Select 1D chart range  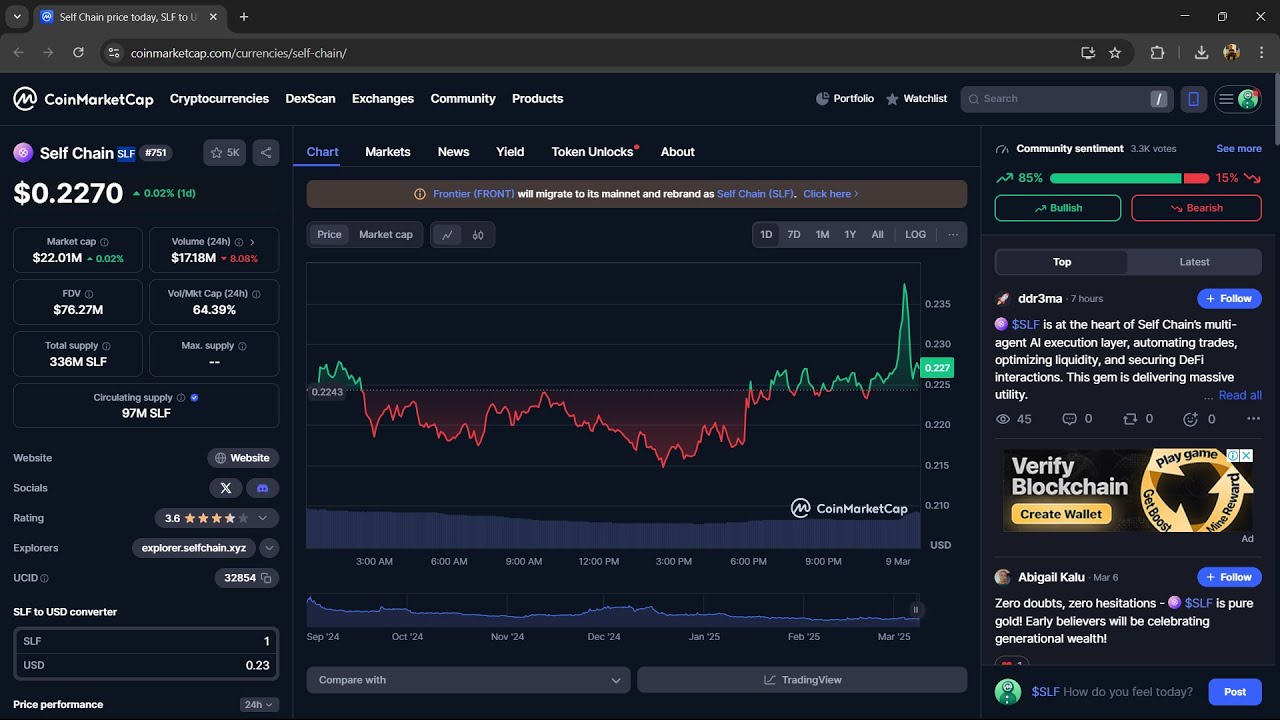pos(766,235)
